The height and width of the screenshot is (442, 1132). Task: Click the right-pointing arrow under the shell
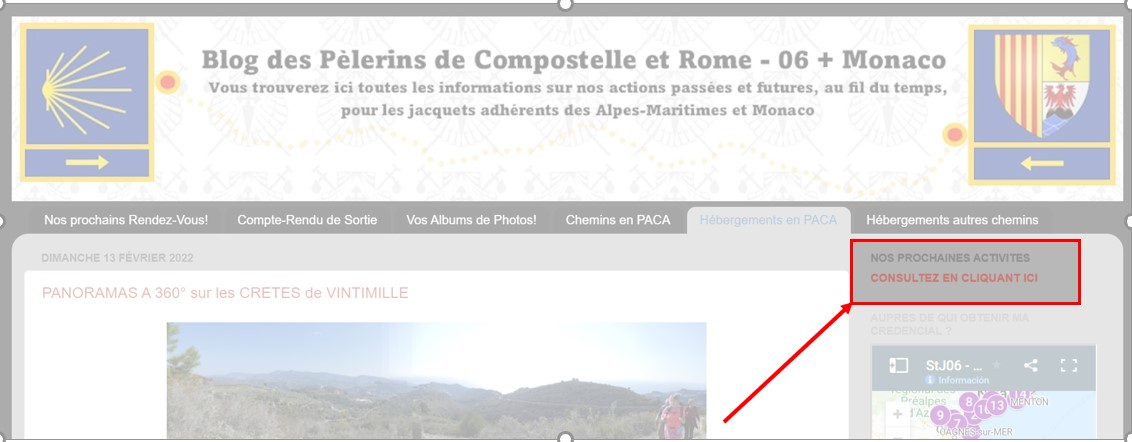[x=87, y=162]
